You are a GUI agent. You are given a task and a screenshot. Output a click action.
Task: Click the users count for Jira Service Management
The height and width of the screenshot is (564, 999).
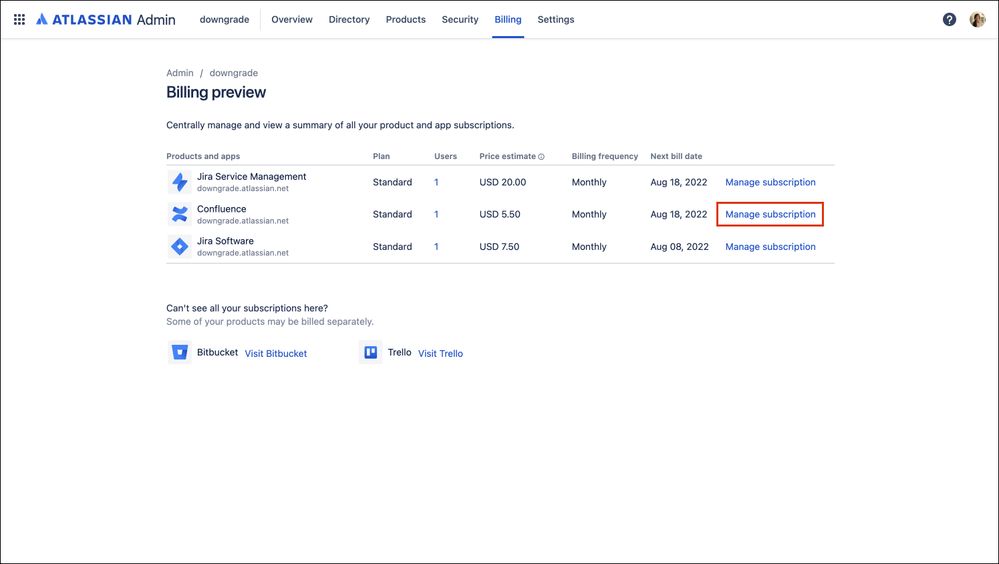point(436,182)
